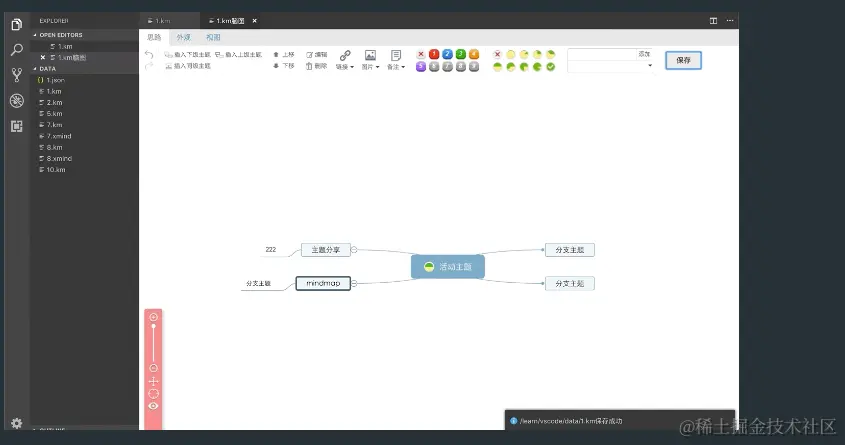Open the Extensions view in activity bar
Screen dimensions: 845x445
[x=17, y=126]
